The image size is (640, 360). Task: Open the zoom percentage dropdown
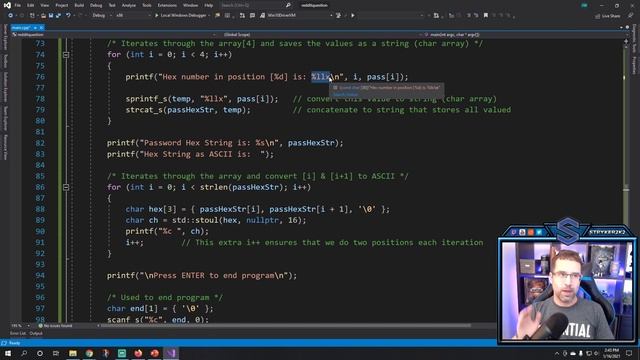point(20,326)
